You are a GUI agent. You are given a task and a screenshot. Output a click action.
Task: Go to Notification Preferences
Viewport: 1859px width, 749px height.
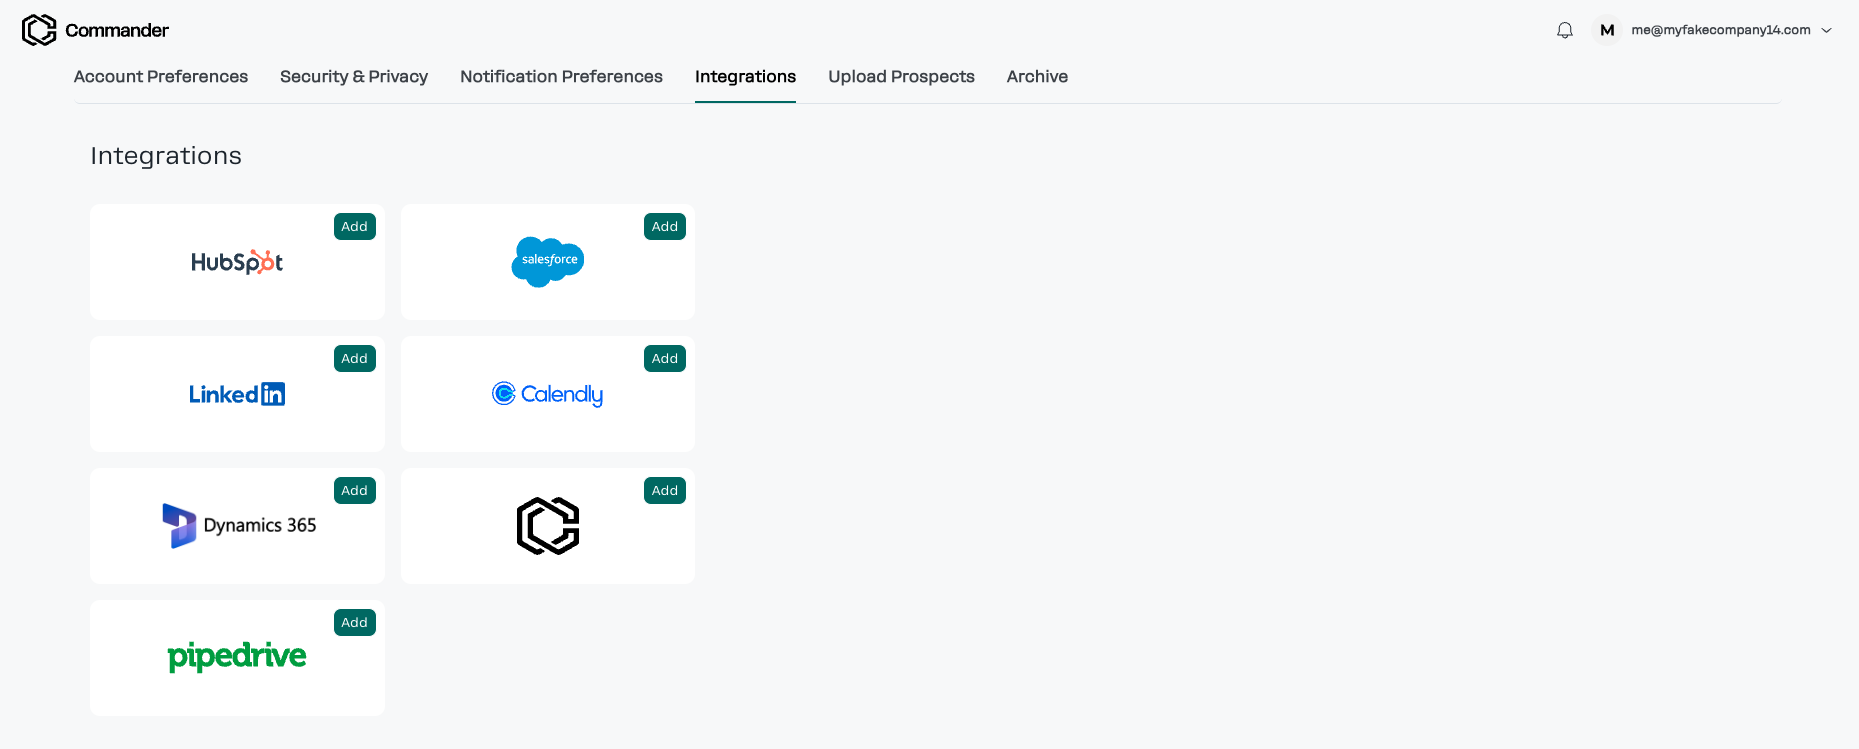coord(561,76)
